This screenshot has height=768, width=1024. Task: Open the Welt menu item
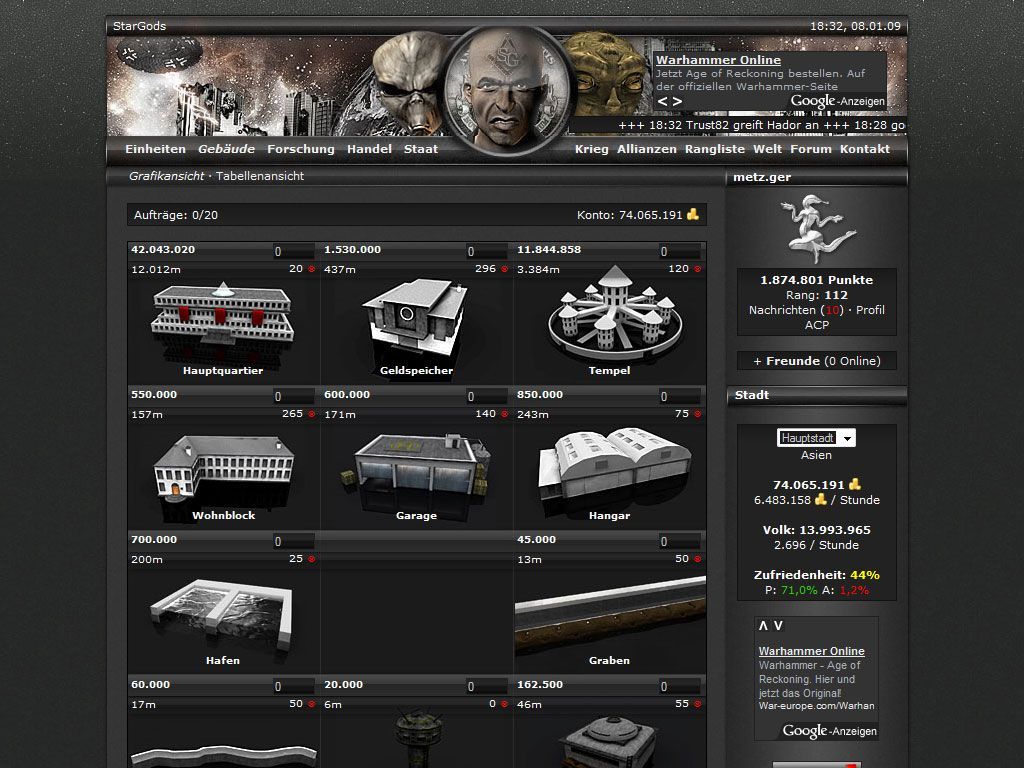coord(767,149)
